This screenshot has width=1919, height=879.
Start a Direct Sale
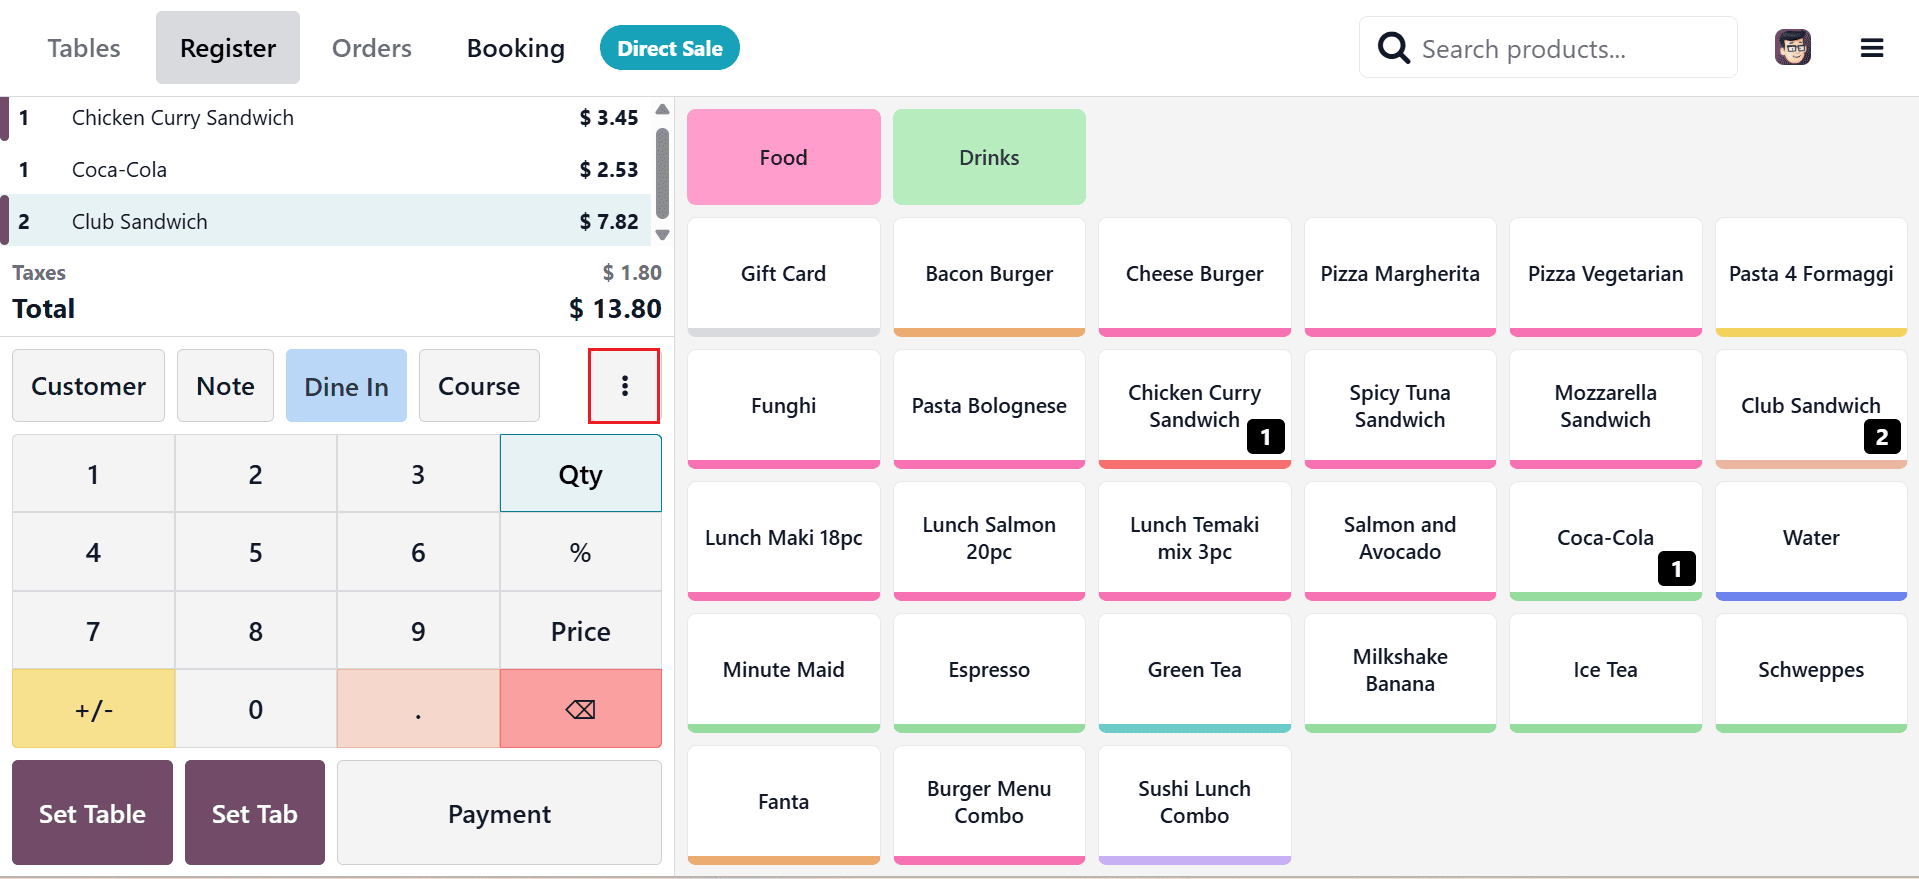click(x=669, y=47)
